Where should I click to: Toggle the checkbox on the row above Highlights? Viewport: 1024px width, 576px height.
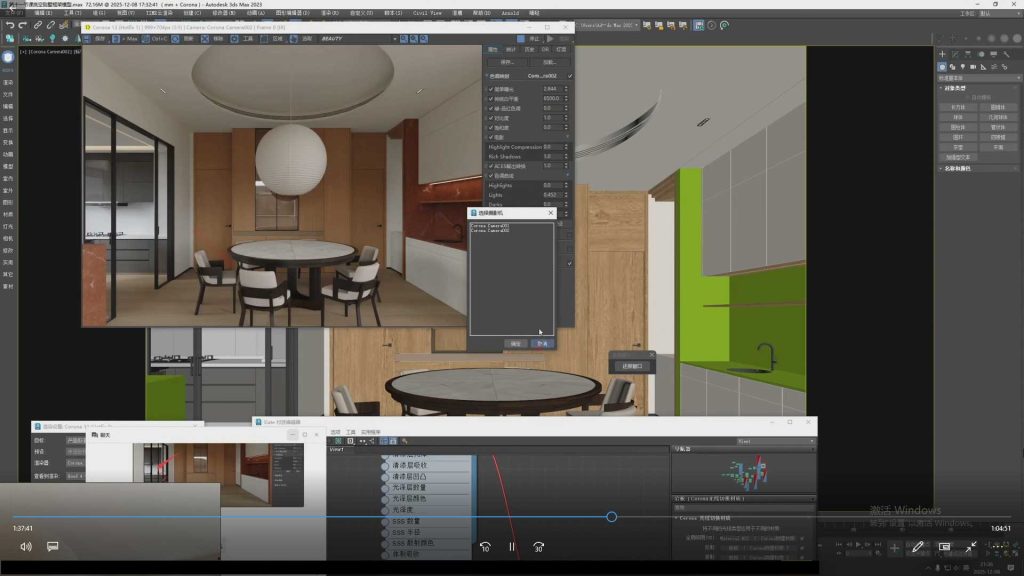click(491, 176)
